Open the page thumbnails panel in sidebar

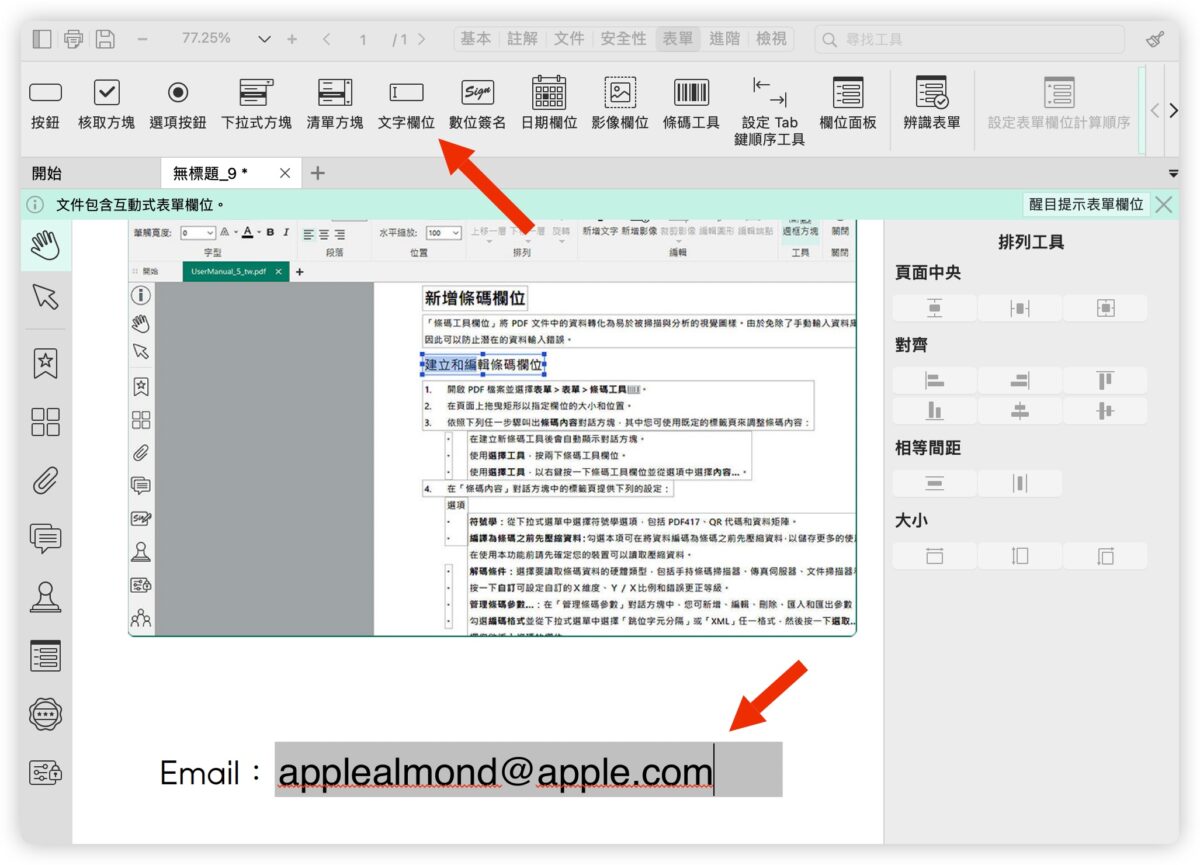45,422
